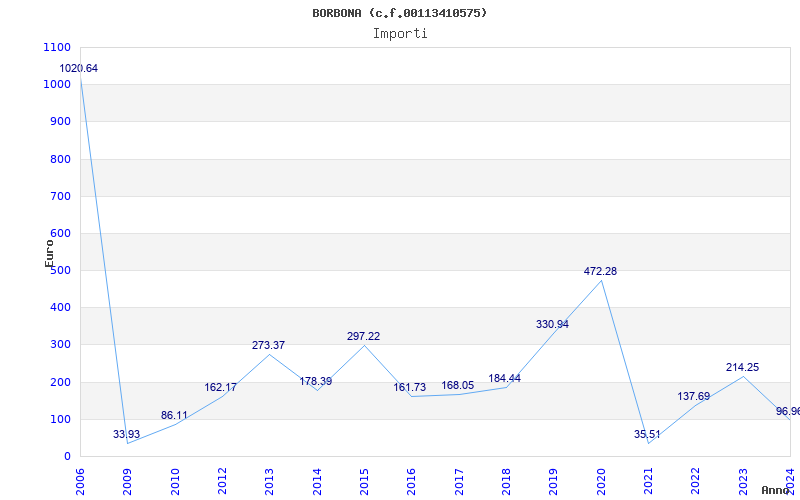800x500 pixels.
Task: Click the 200 y-axis tick label
Action: (60, 382)
